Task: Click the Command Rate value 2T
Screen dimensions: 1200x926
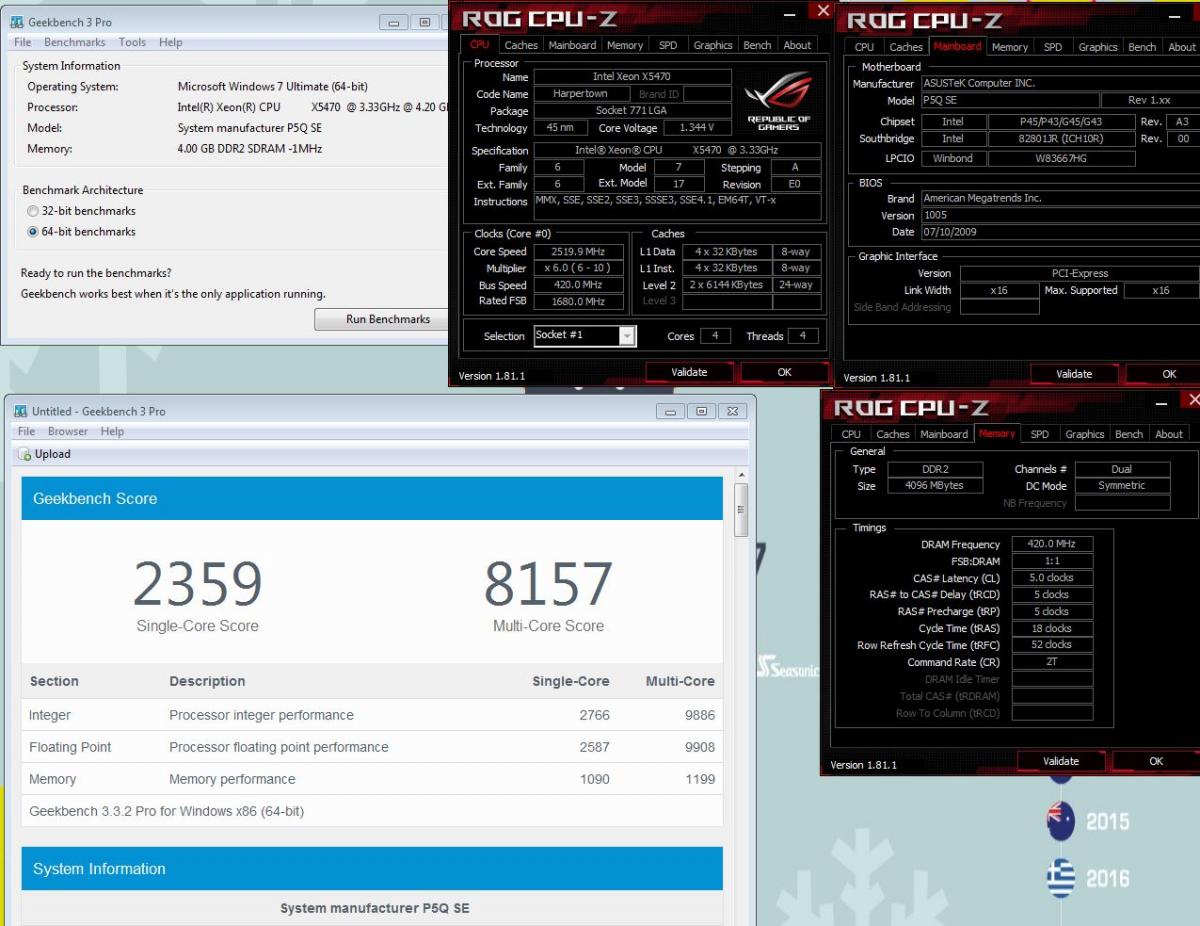Action: pyautogui.click(x=1053, y=662)
